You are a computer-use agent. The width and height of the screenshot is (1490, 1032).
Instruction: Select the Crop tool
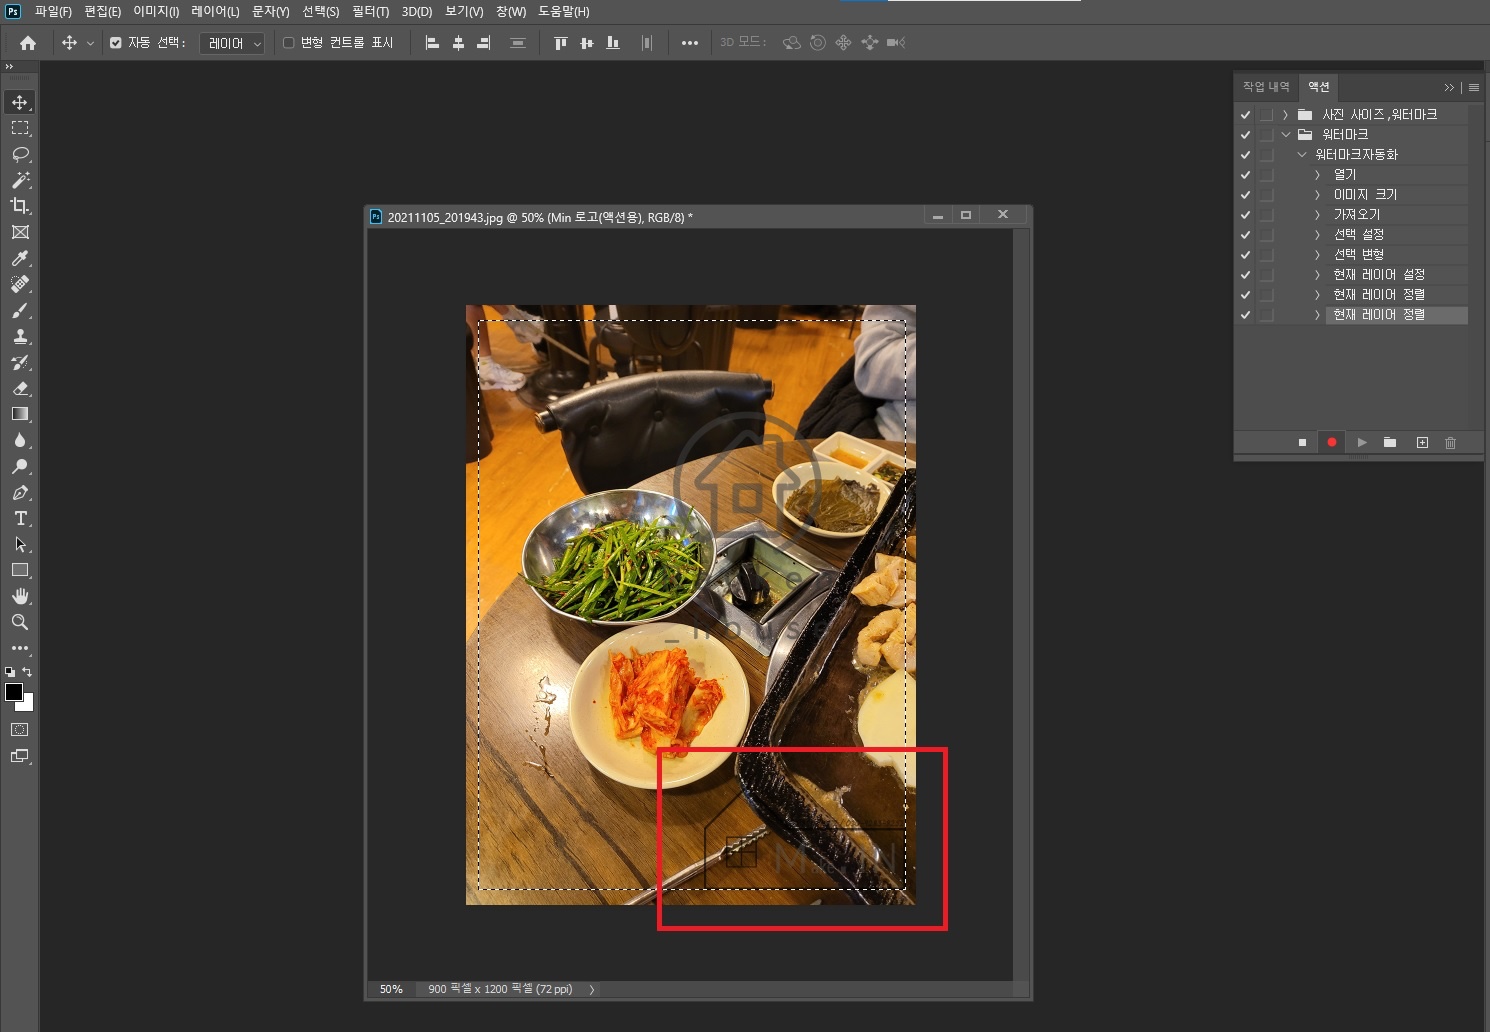(20, 206)
